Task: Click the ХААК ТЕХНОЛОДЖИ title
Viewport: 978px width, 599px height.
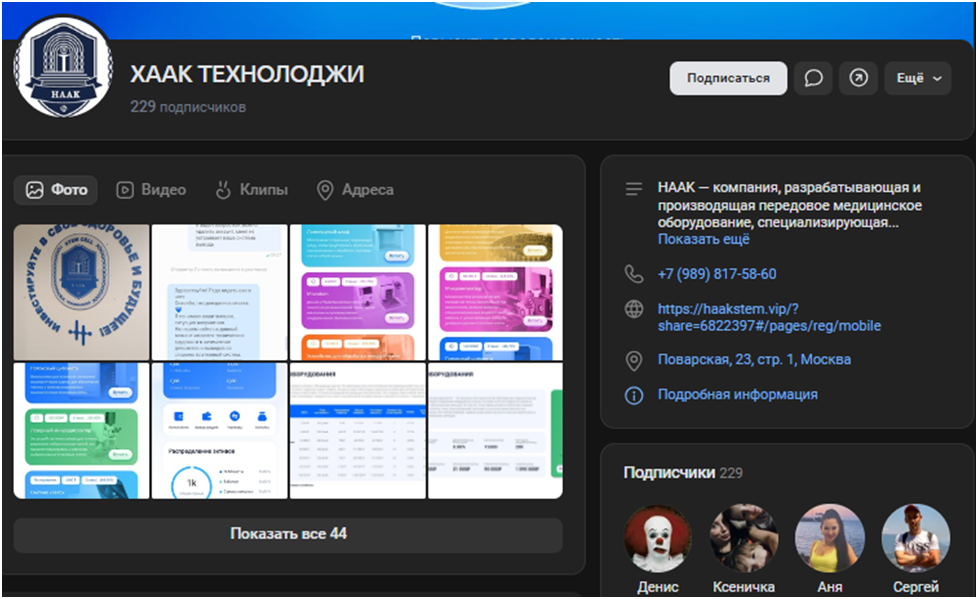Action: tap(247, 74)
